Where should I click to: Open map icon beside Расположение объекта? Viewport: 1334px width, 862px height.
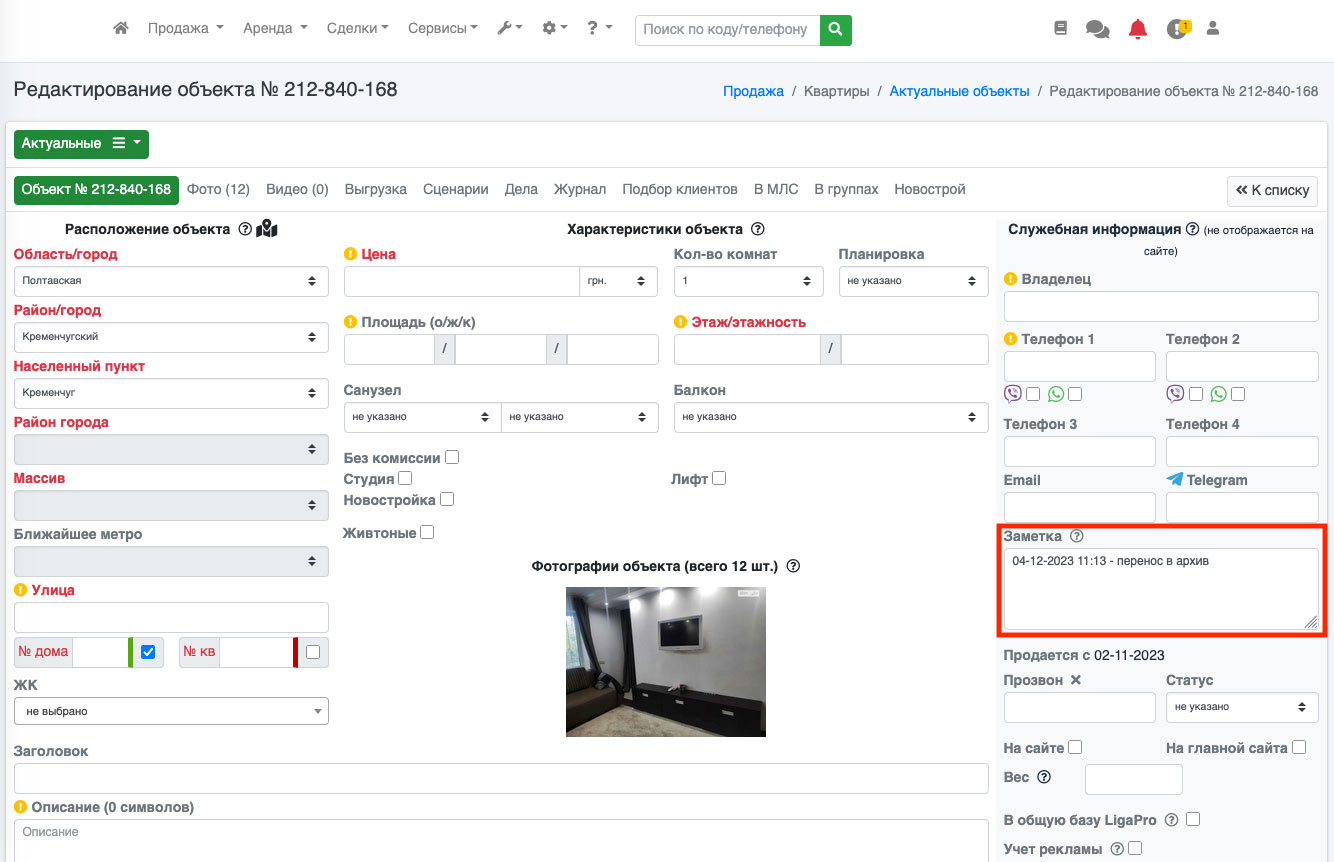267,229
